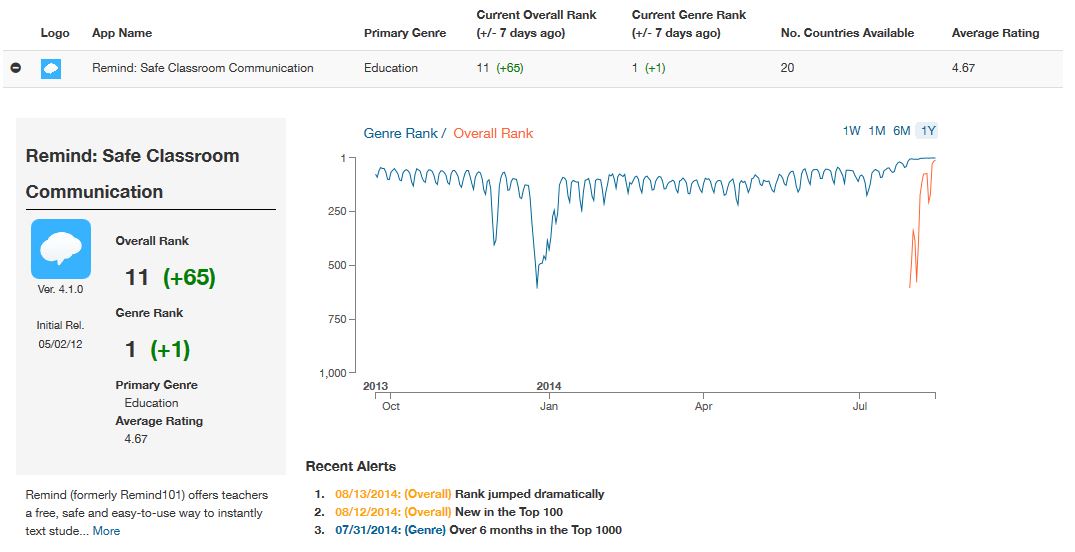Select the 1M time range
1075x552 pixels.
coord(877,131)
